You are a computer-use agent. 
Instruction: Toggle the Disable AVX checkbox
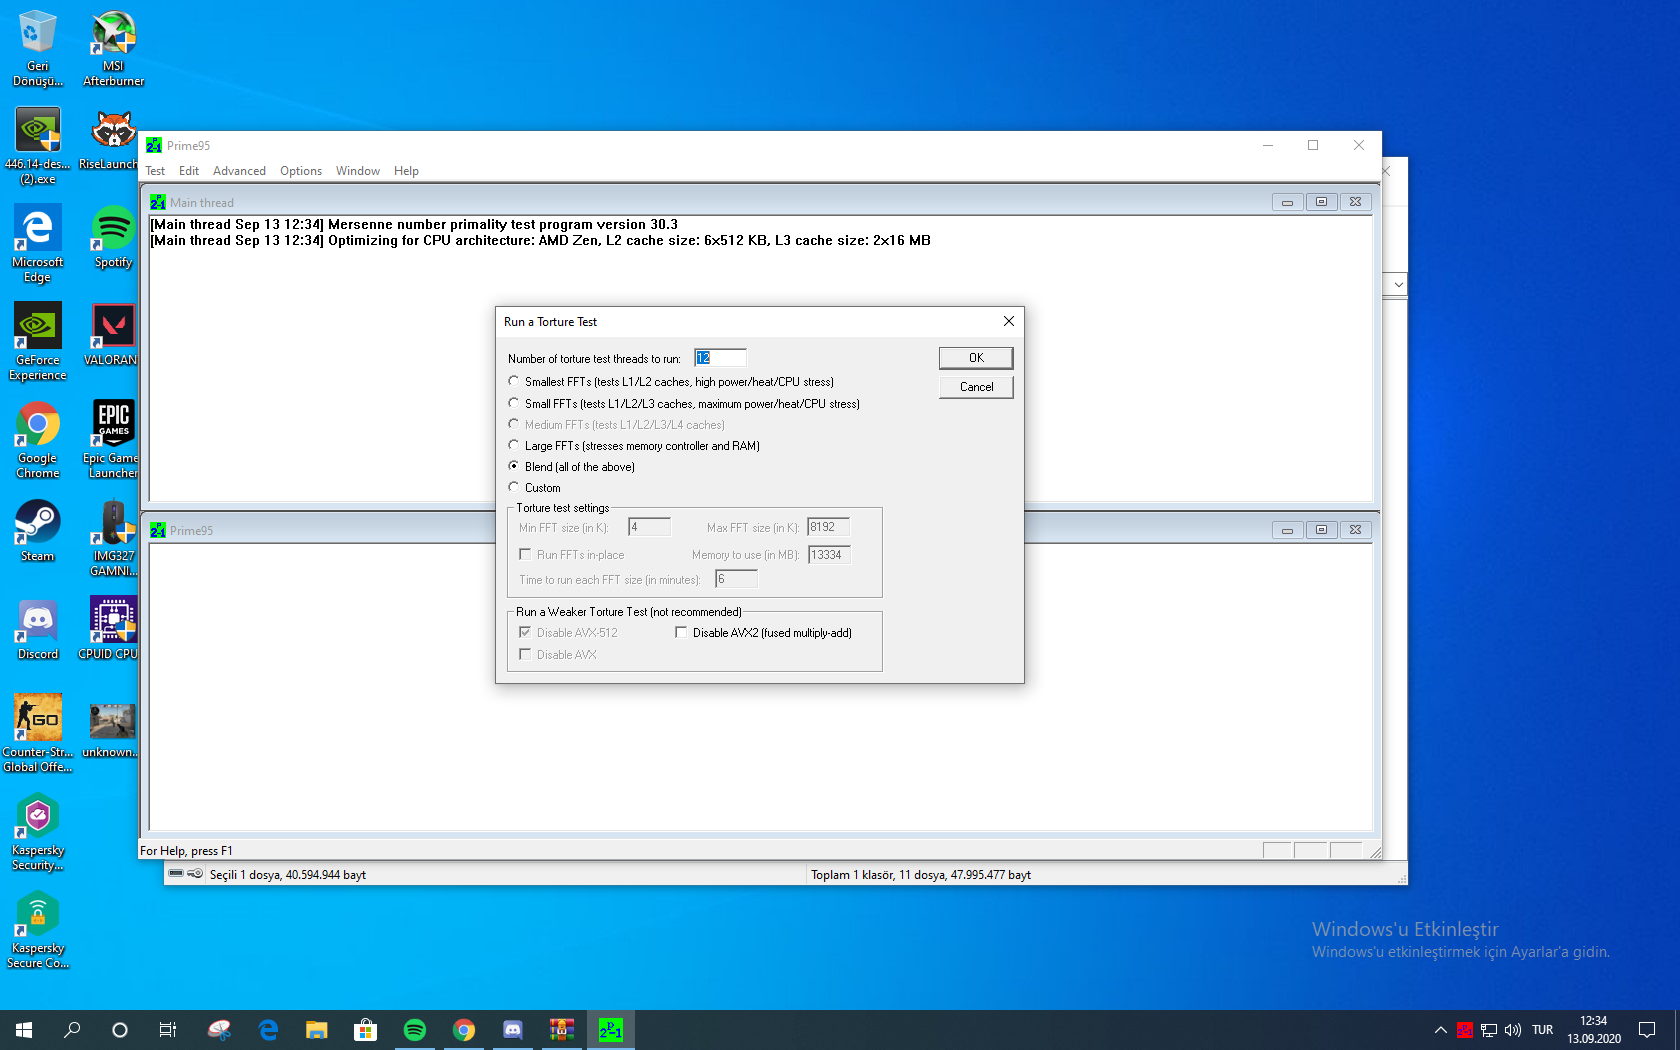coord(525,654)
